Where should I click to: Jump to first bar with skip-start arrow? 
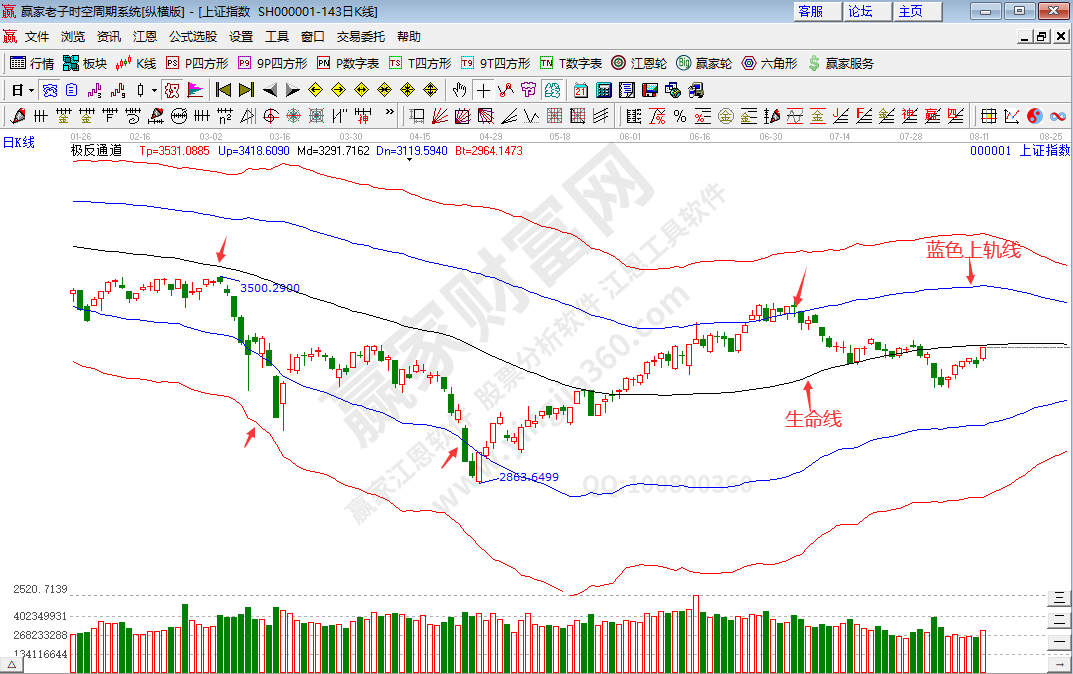point(223,90)
